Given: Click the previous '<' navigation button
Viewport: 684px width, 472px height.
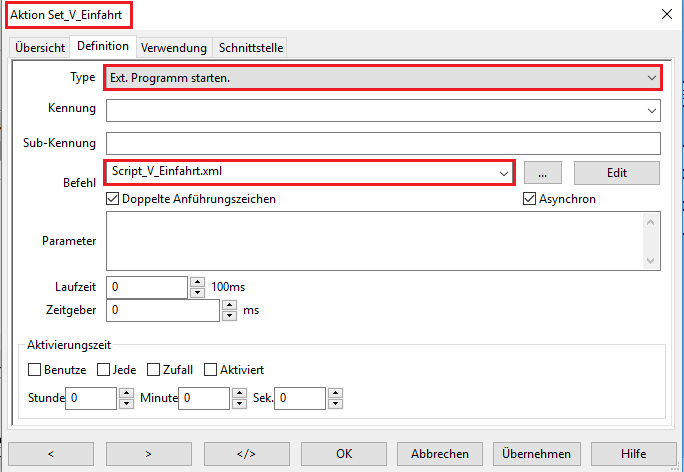Looking at the screenshot, I should click(x=50, y=453).
